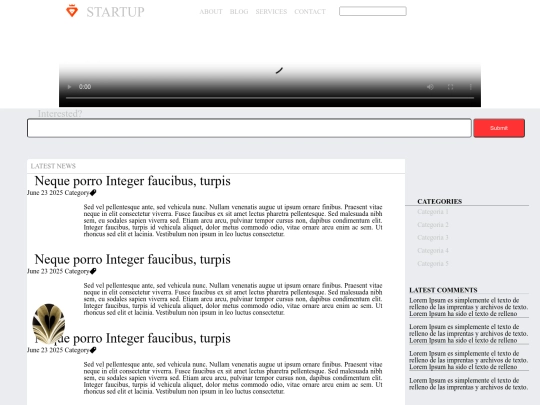Click the third Lorem Ipsum comment
This screenshot has height=405, width=540.
coord(469,360)
